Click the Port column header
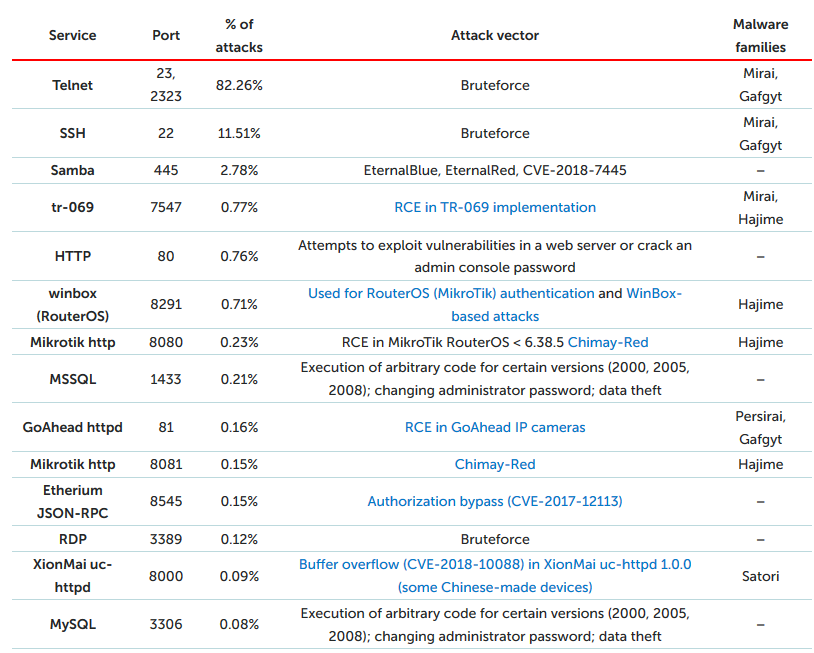Image resolution: width=814 pixels, height=653 pixels. [x=166, y=35]
